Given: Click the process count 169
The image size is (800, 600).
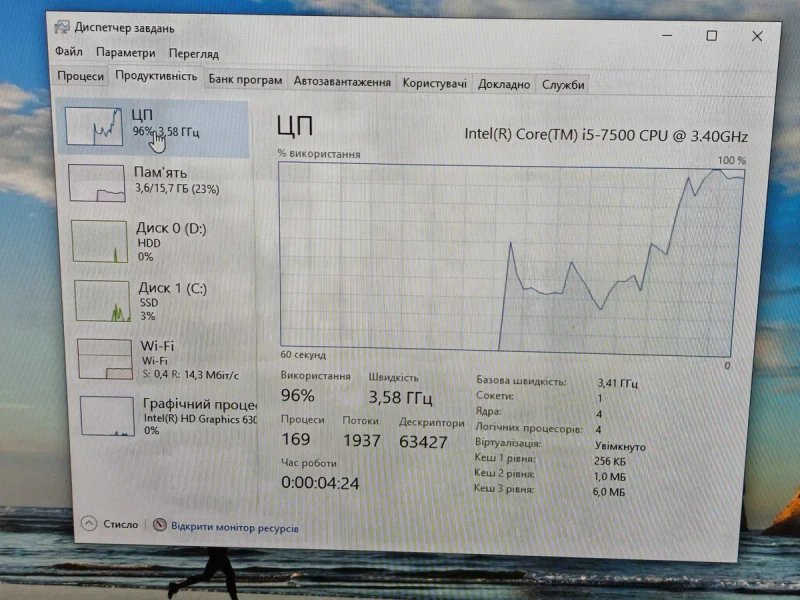Looking at the screenshot, I should [295, 439].
